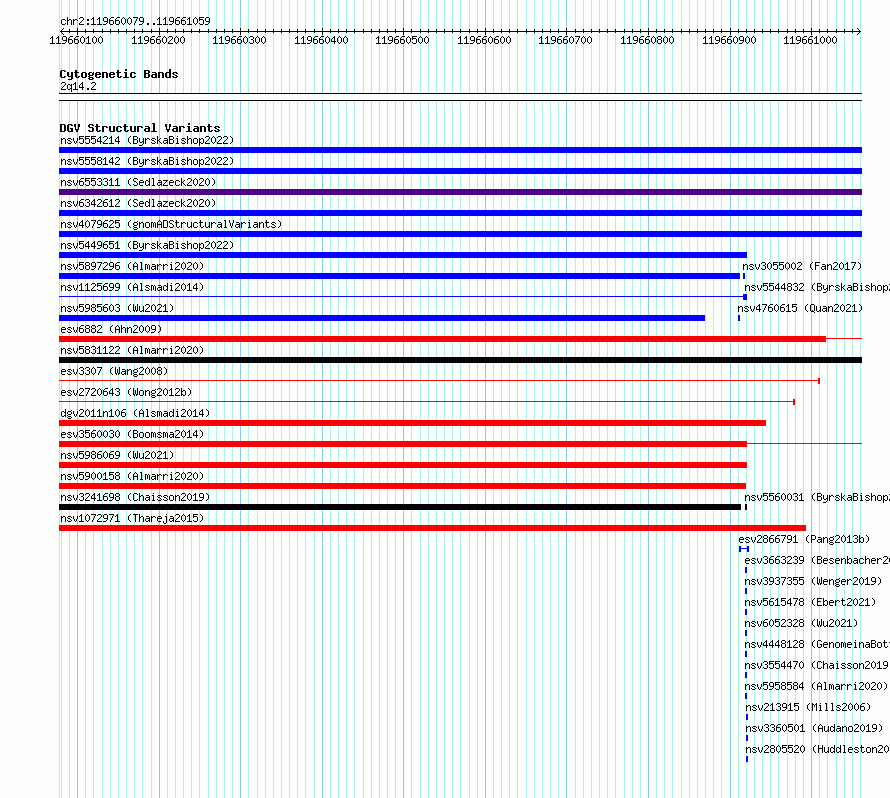The width and height of the screenshot is (890, 798).
Task: Click the red bar for dgv2011n106
Action: [x=413, y=423]
